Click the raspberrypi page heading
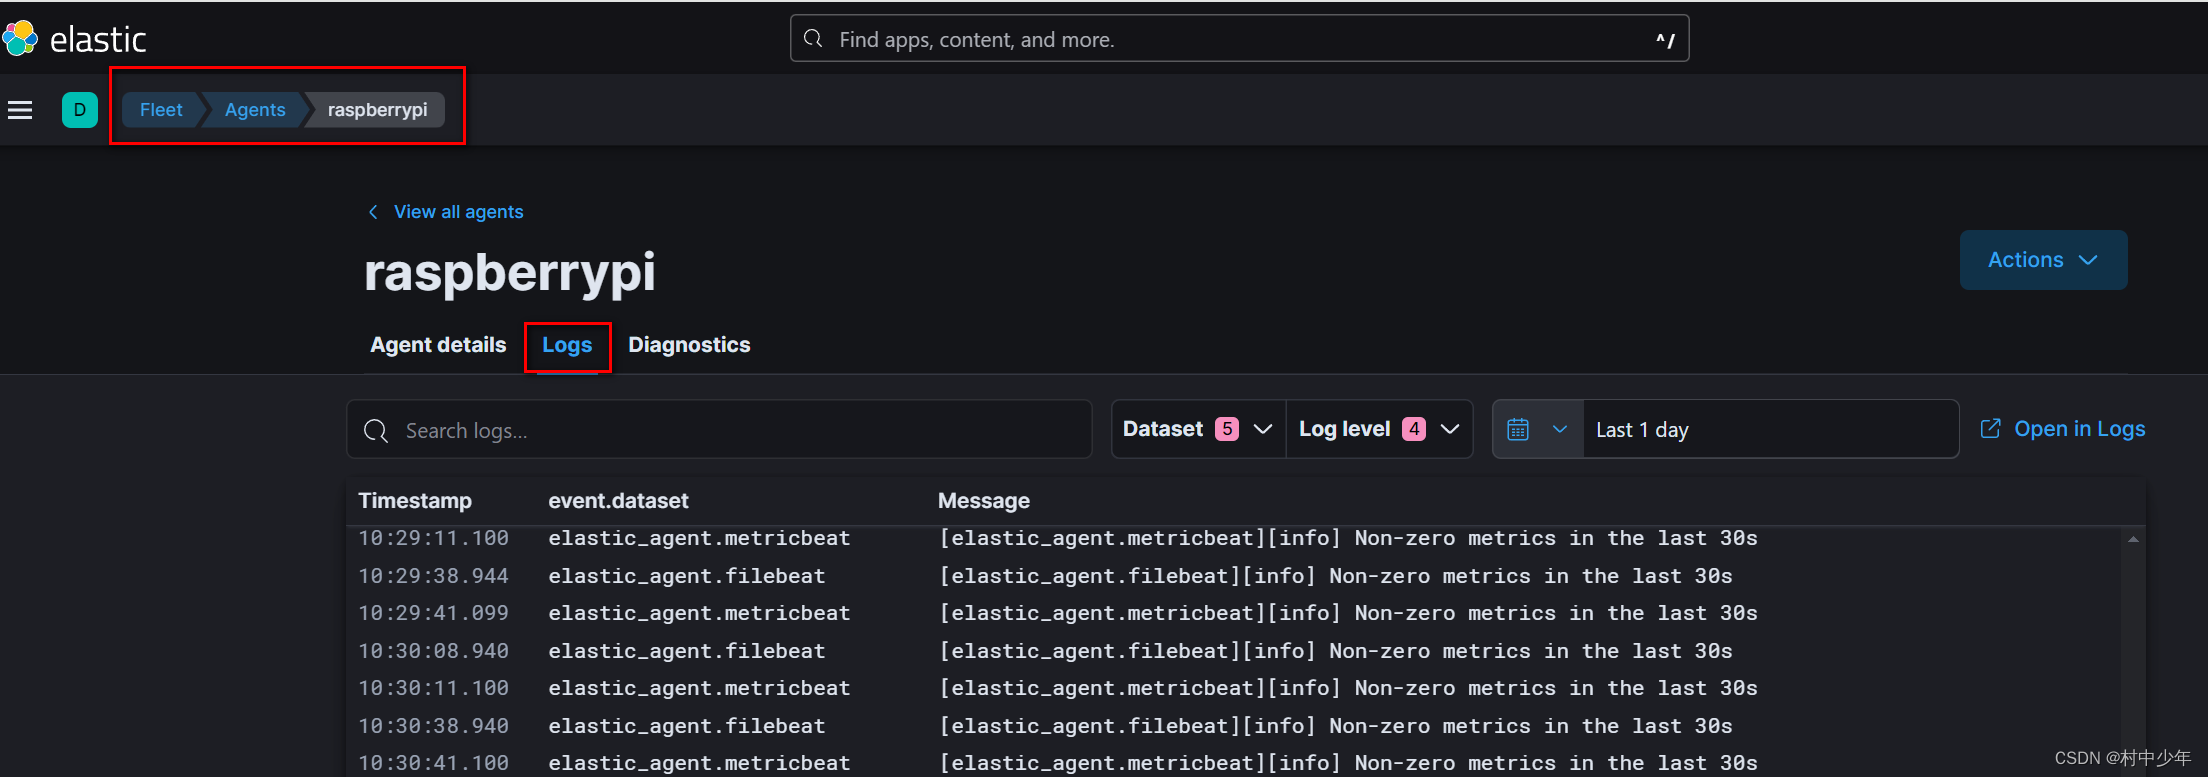 click(510, 273)
